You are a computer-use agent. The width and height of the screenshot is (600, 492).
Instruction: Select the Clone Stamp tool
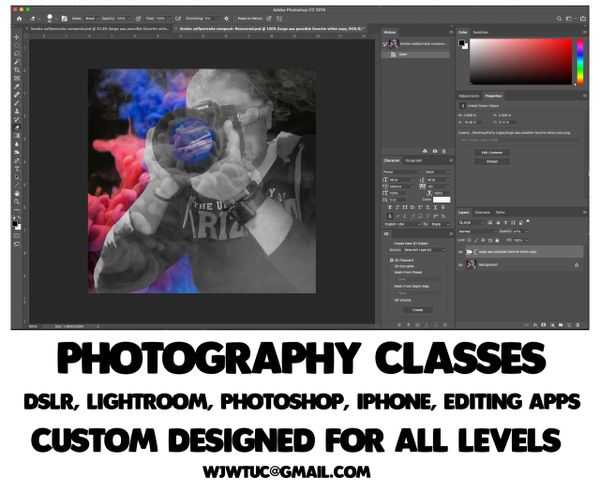[x=17, y=111]
